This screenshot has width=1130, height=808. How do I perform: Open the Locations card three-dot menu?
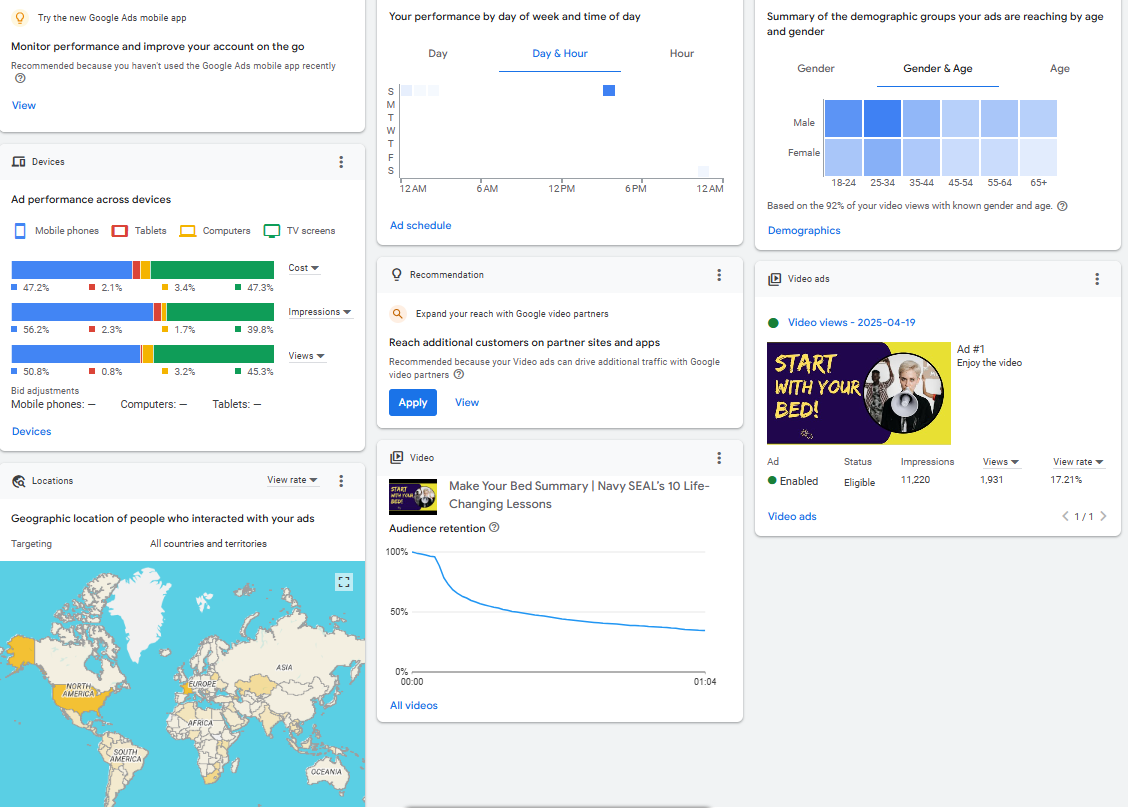(x=341, y=481)
